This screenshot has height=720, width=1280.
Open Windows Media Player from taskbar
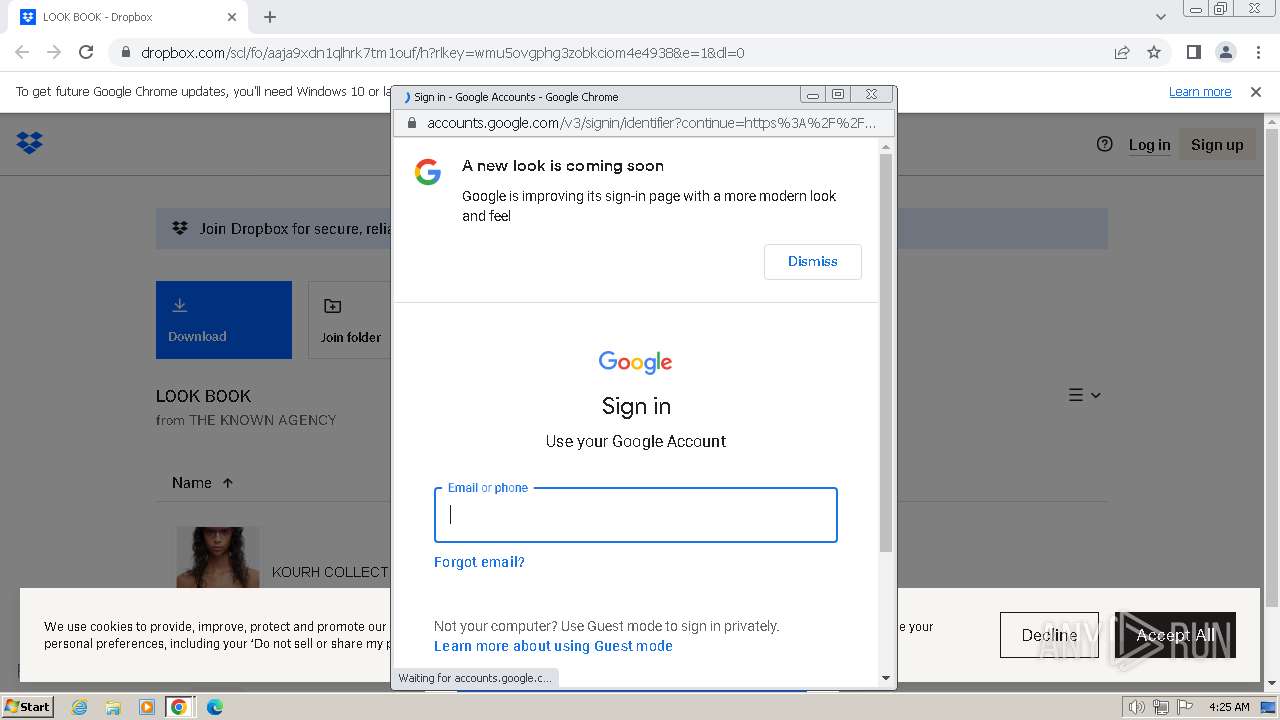click(x=147, y=707)
